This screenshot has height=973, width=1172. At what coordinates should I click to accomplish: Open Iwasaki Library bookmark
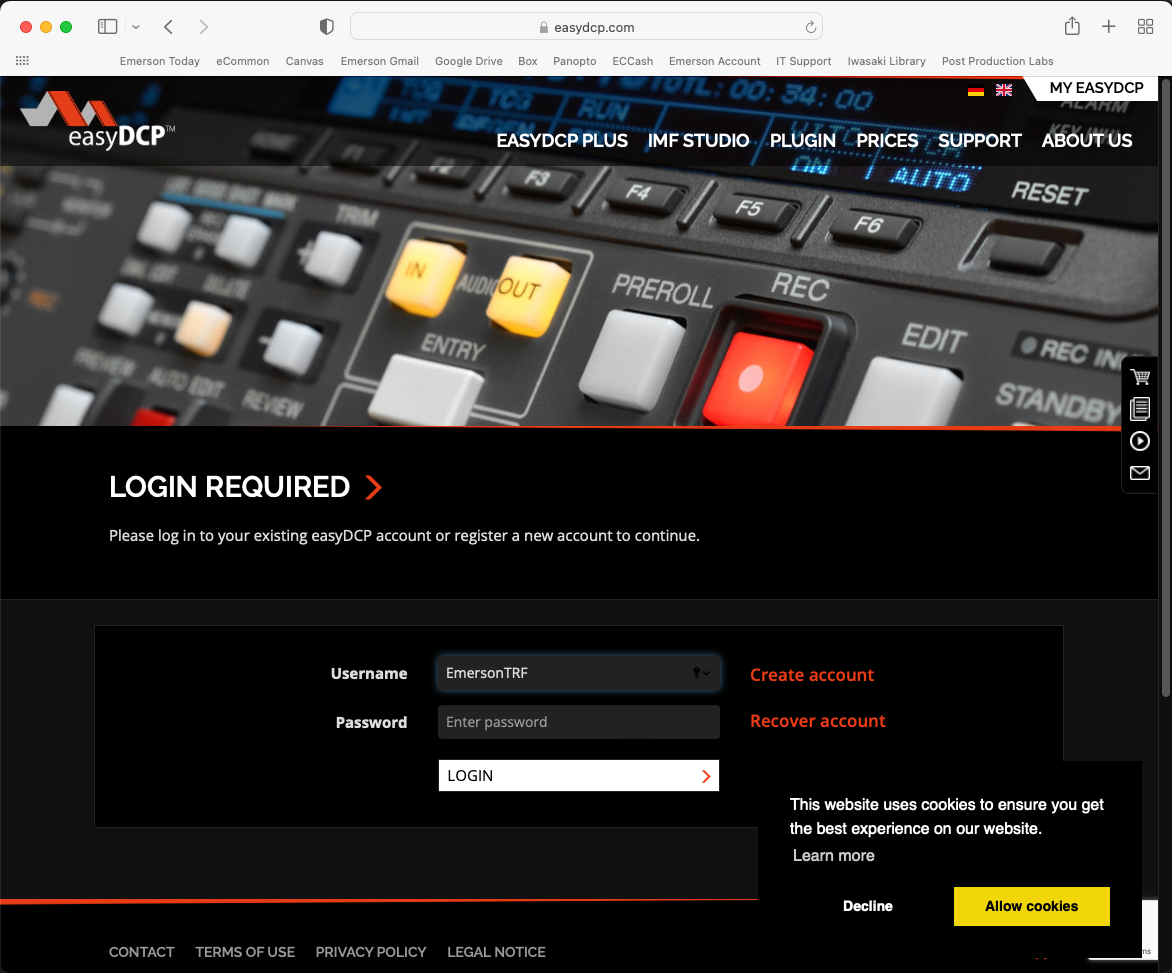886,61
